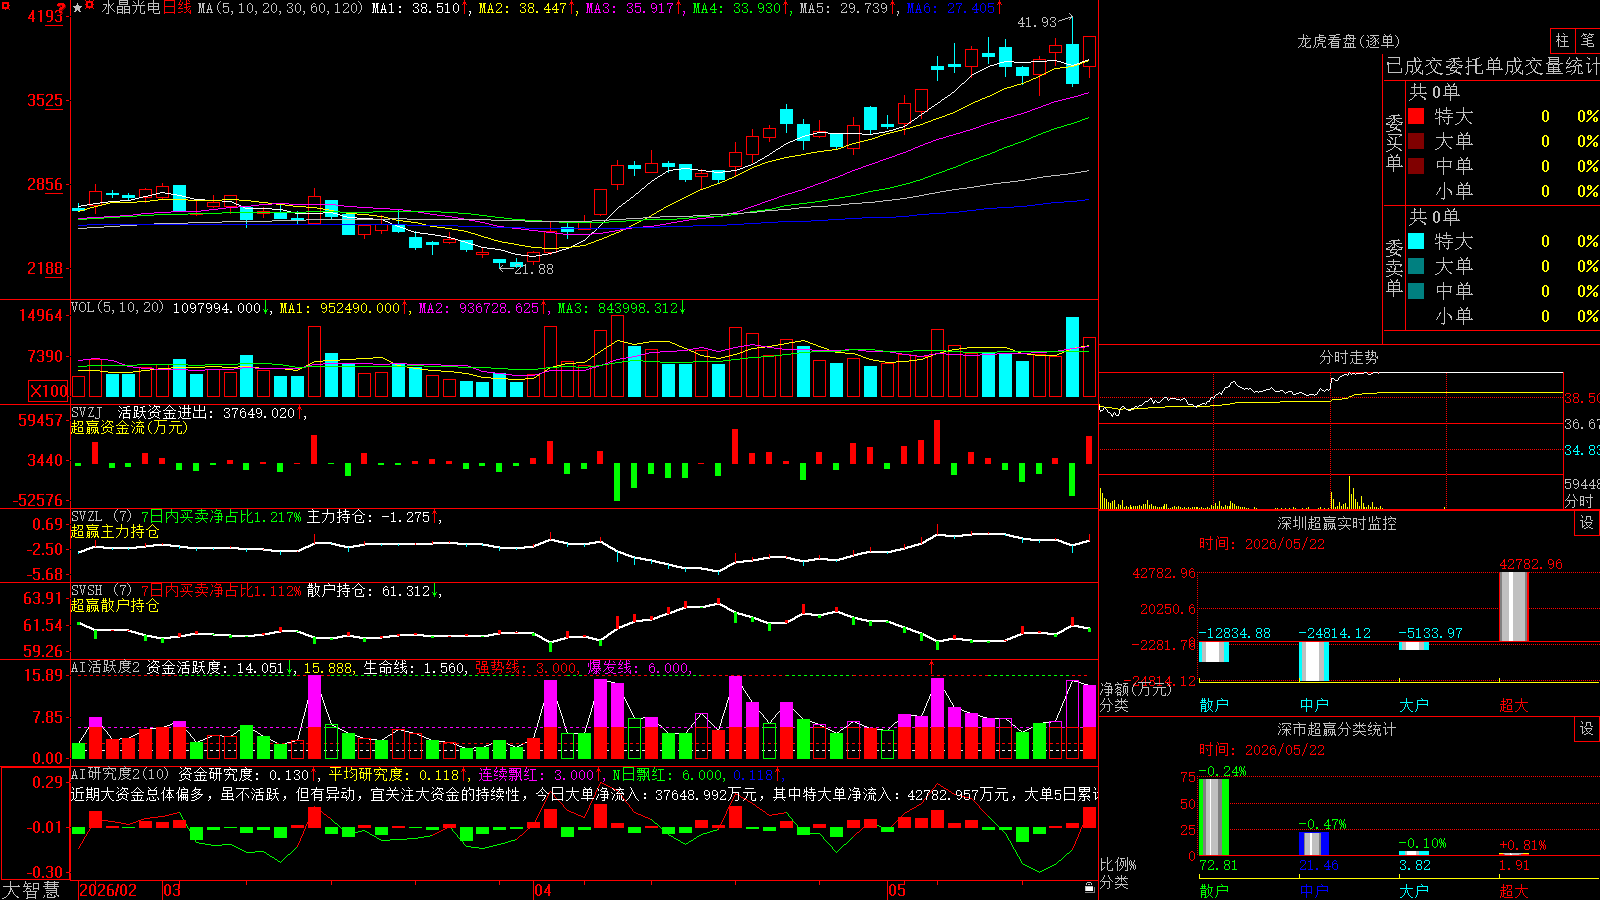Viewport: 1600px width, 900px height.
Task: Click the 超赢主力持仓 label
Action: [115, 532]
